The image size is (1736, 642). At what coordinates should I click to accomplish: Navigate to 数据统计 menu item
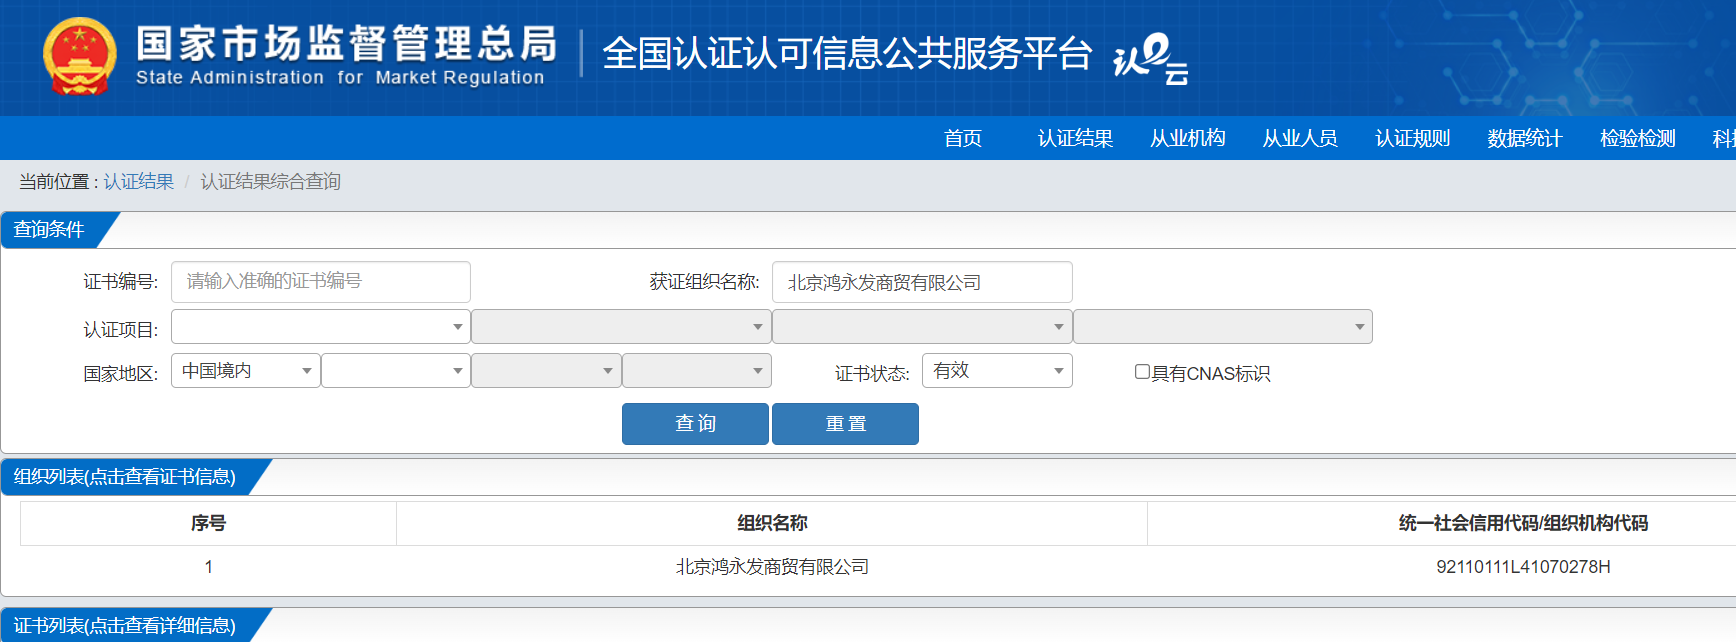tap(1525, 138)
